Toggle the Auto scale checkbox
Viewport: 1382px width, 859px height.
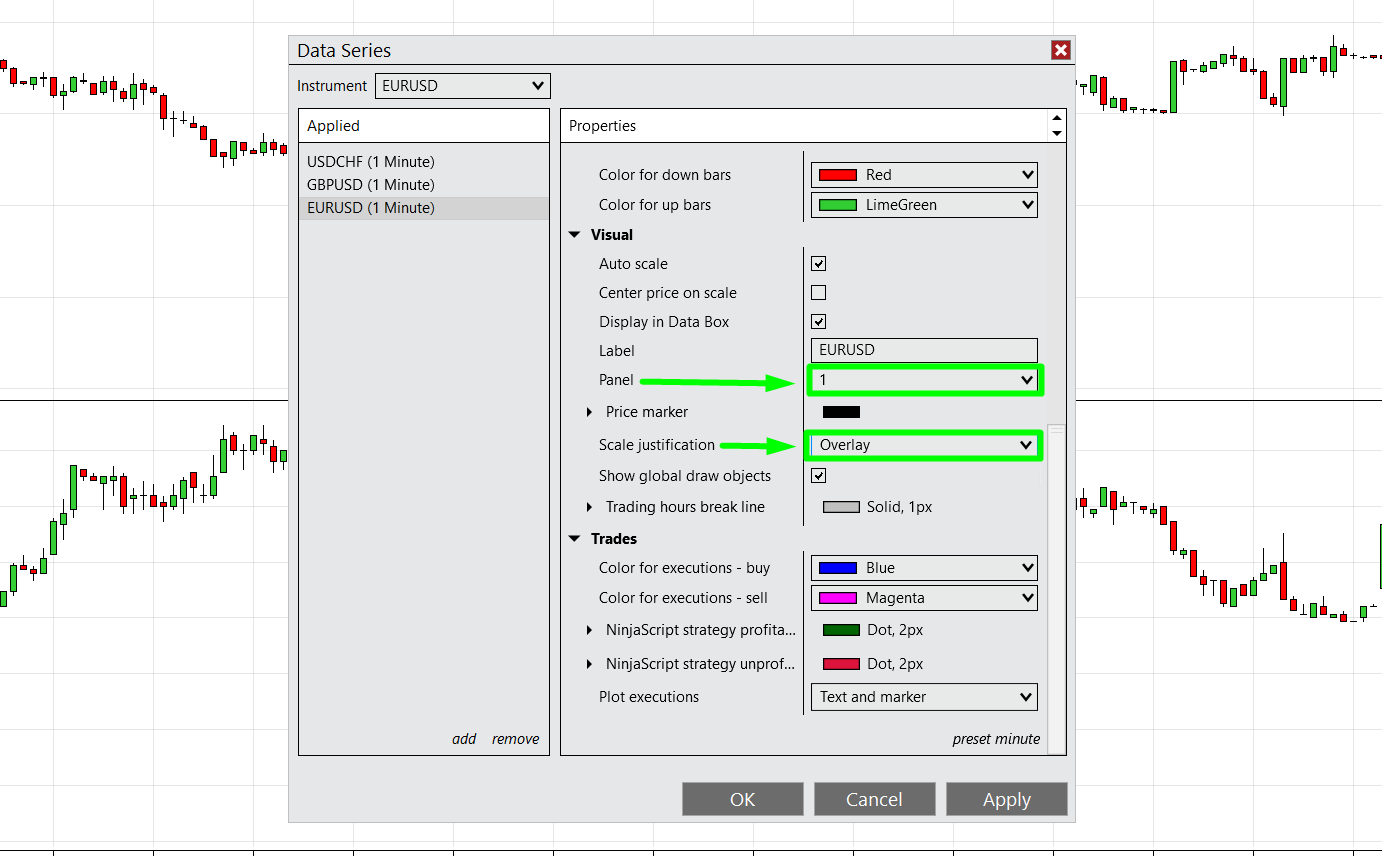818,264
